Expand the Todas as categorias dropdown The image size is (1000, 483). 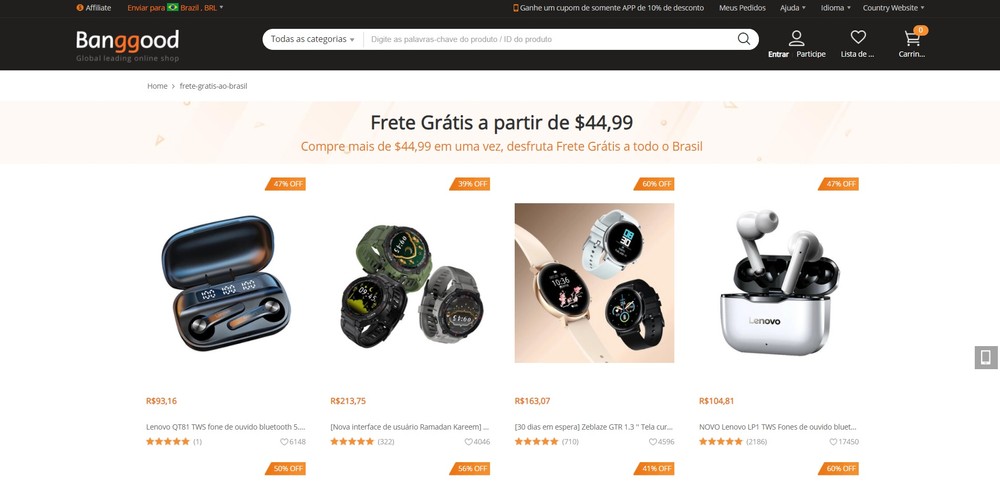[312, 39]
